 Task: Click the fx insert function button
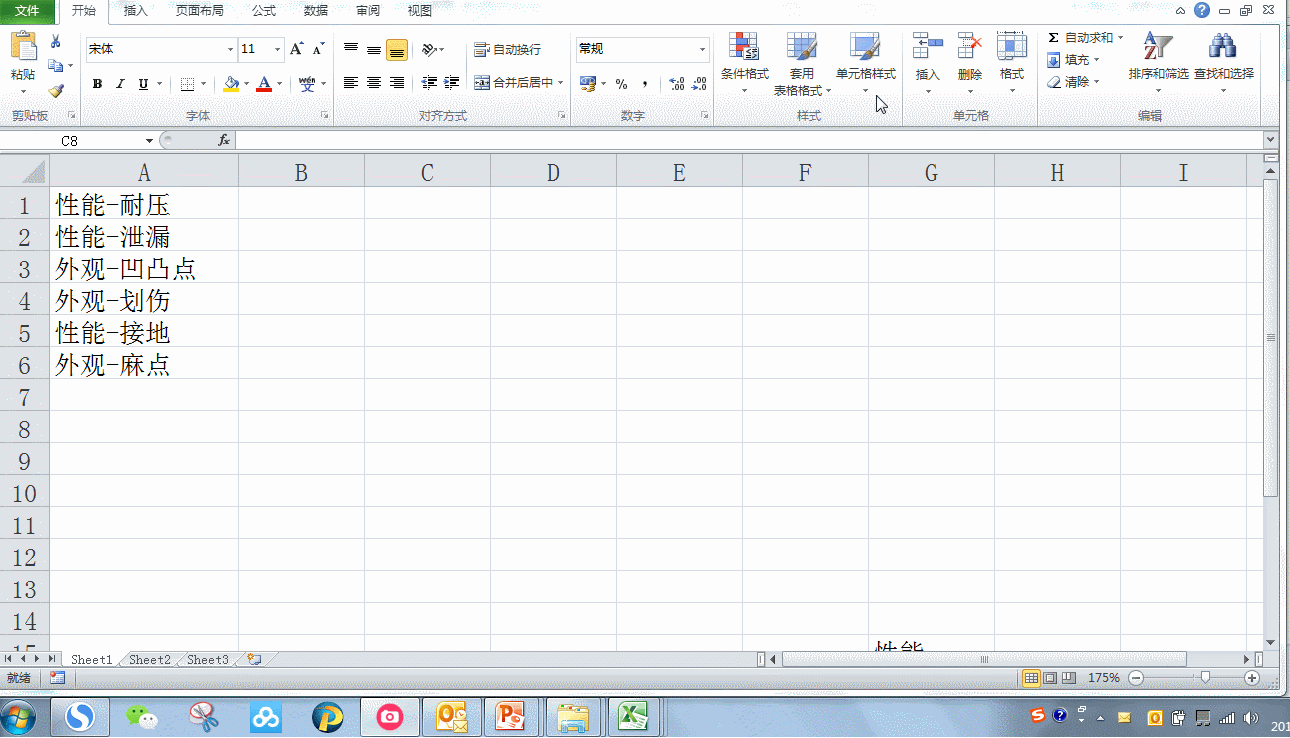coord(224,141)
